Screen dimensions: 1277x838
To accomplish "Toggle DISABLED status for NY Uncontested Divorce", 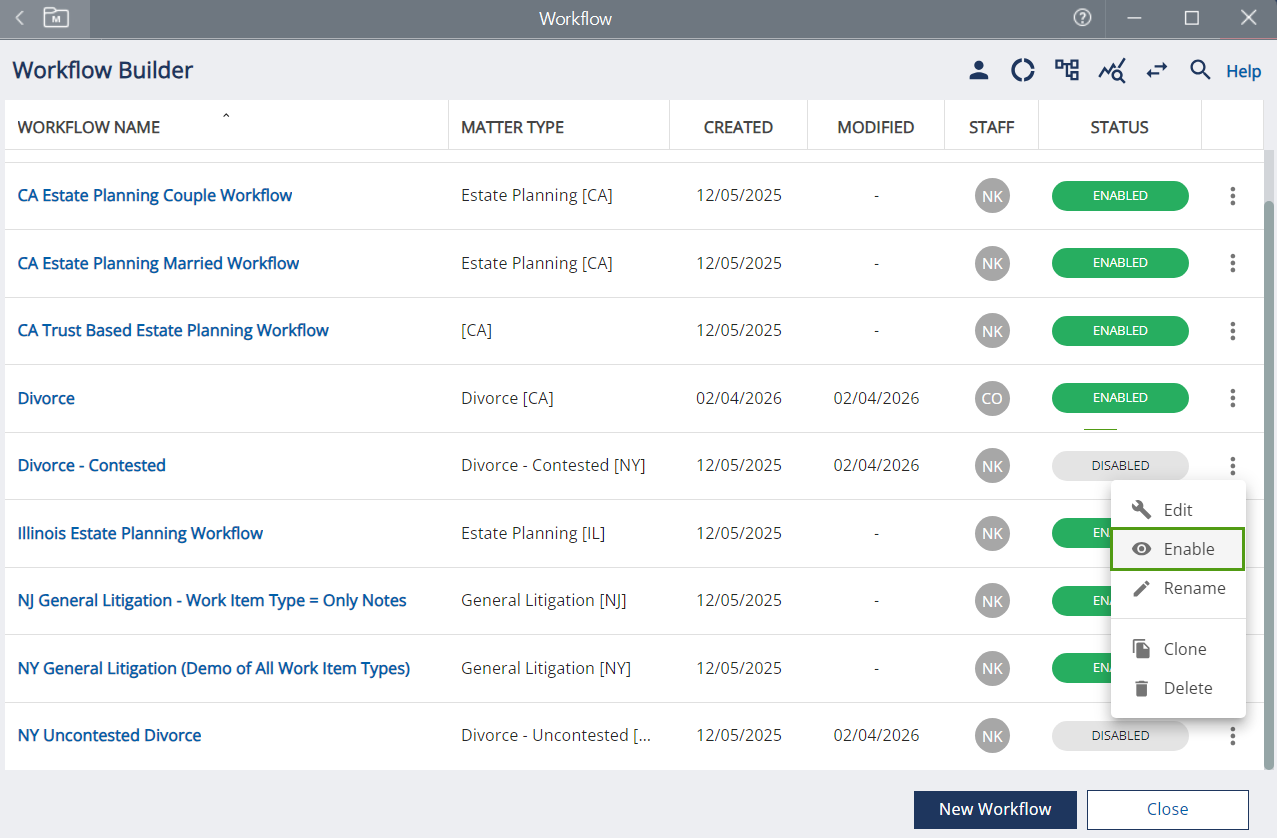I will (x=1119, y=736).
